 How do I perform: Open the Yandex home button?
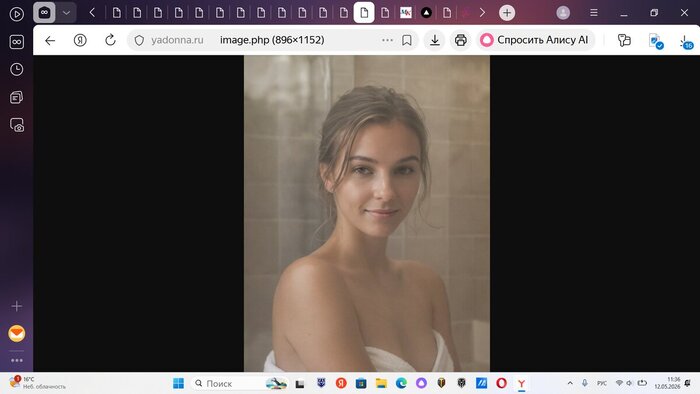tap(80, 40)
